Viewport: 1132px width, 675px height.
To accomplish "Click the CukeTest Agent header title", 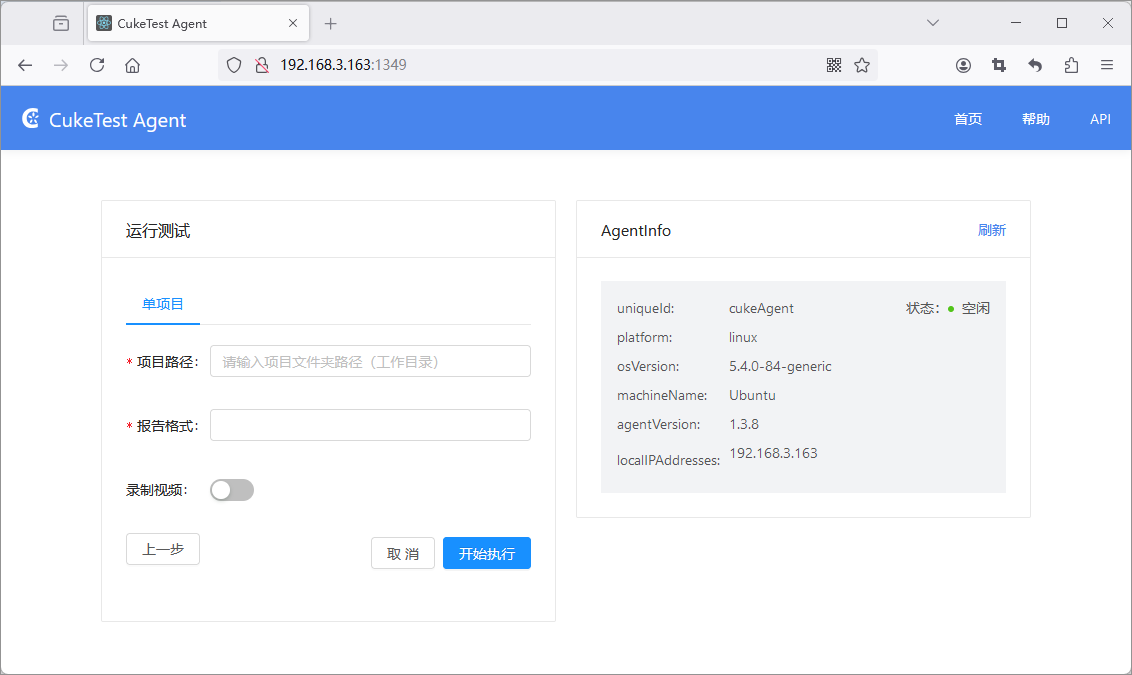I will coord(118,120).
